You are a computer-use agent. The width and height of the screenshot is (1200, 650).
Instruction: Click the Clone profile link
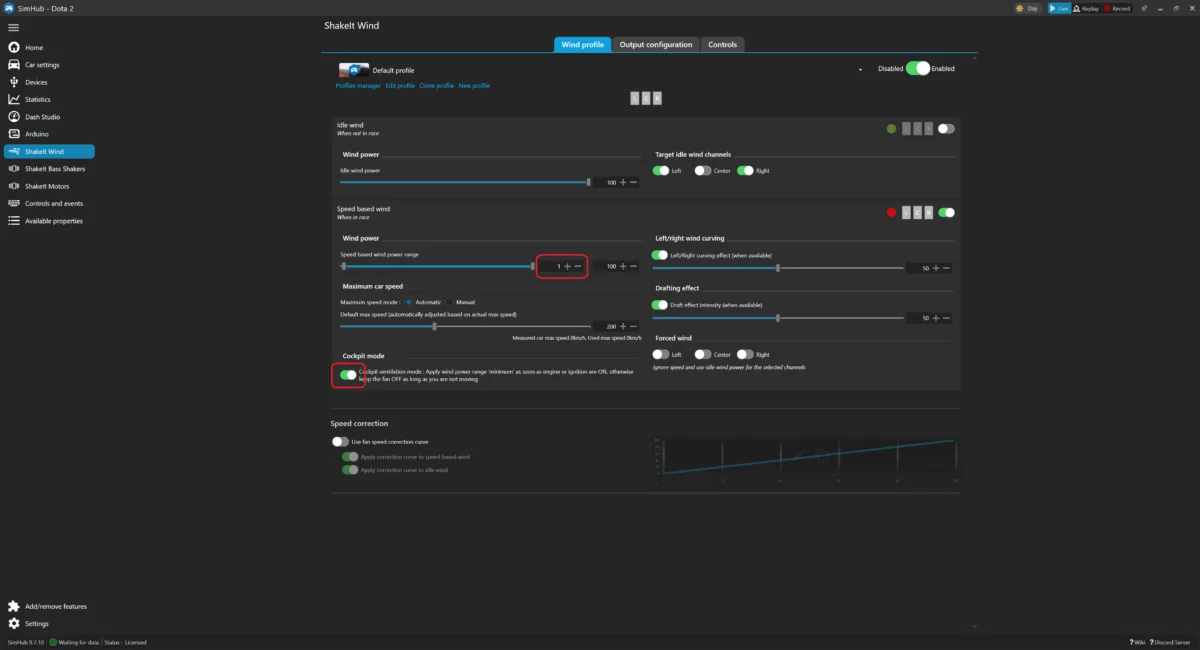tap(436, 86)
